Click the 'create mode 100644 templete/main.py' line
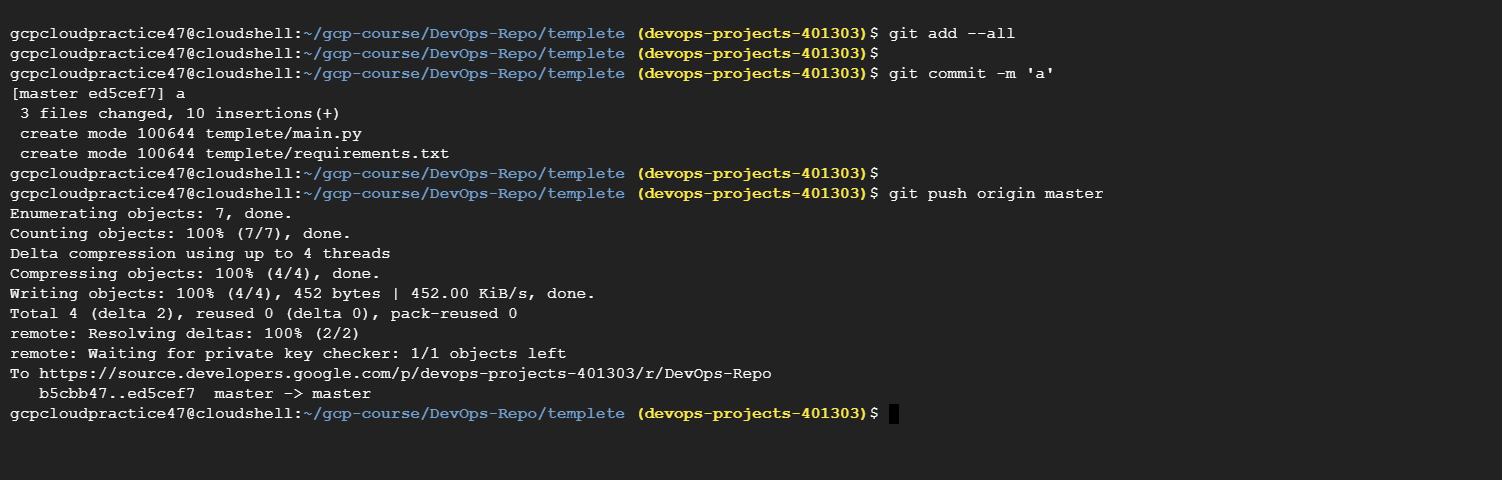Screen dimensions: 1502x480 tap(190, 134)
